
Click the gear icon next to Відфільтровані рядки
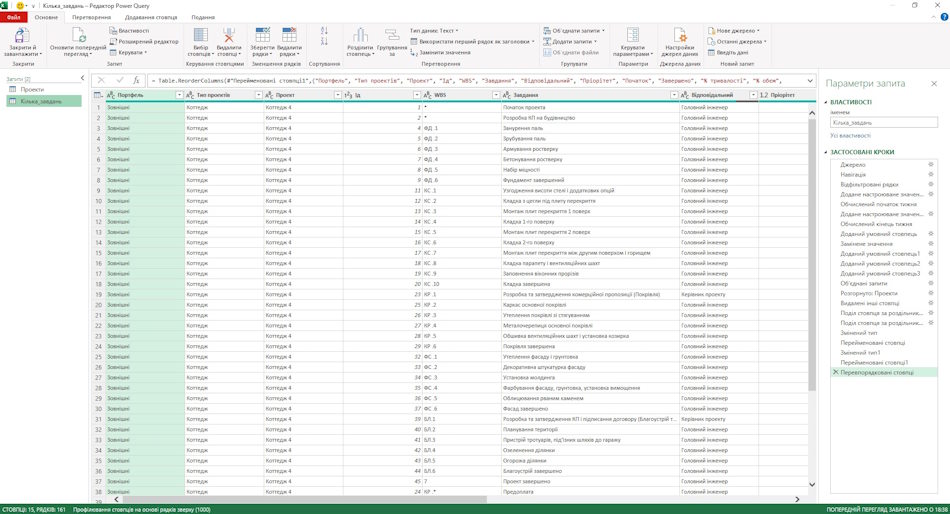click(931, 184)
